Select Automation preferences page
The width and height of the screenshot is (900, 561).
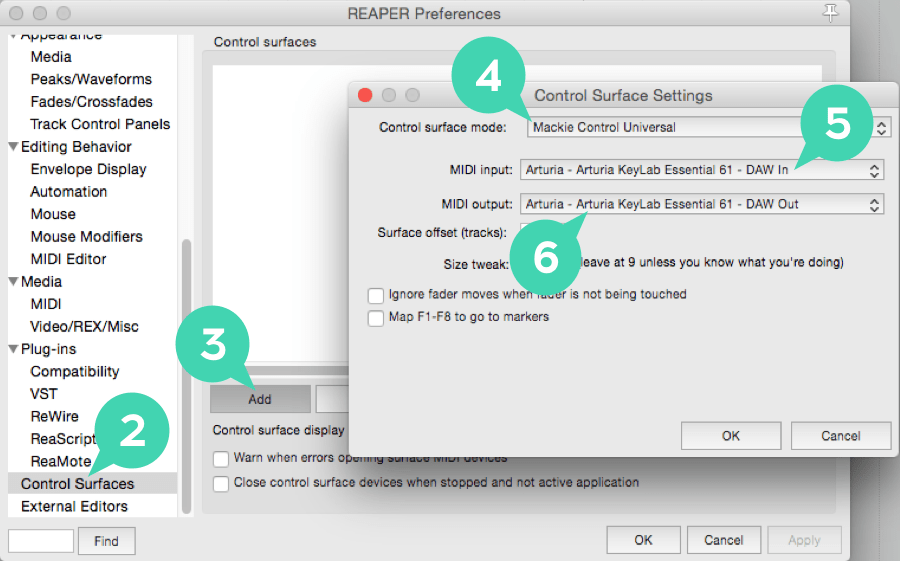click(x=69, y=192)
